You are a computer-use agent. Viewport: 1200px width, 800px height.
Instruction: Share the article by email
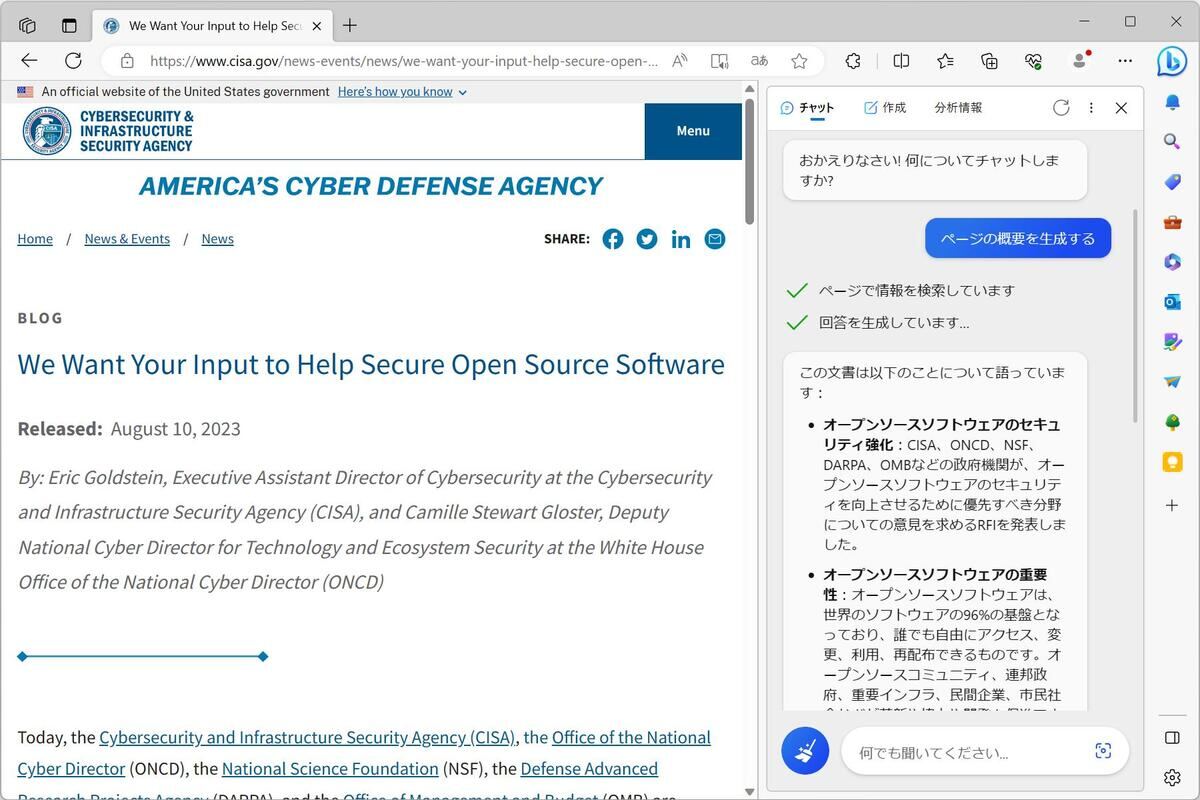[715, 239]
